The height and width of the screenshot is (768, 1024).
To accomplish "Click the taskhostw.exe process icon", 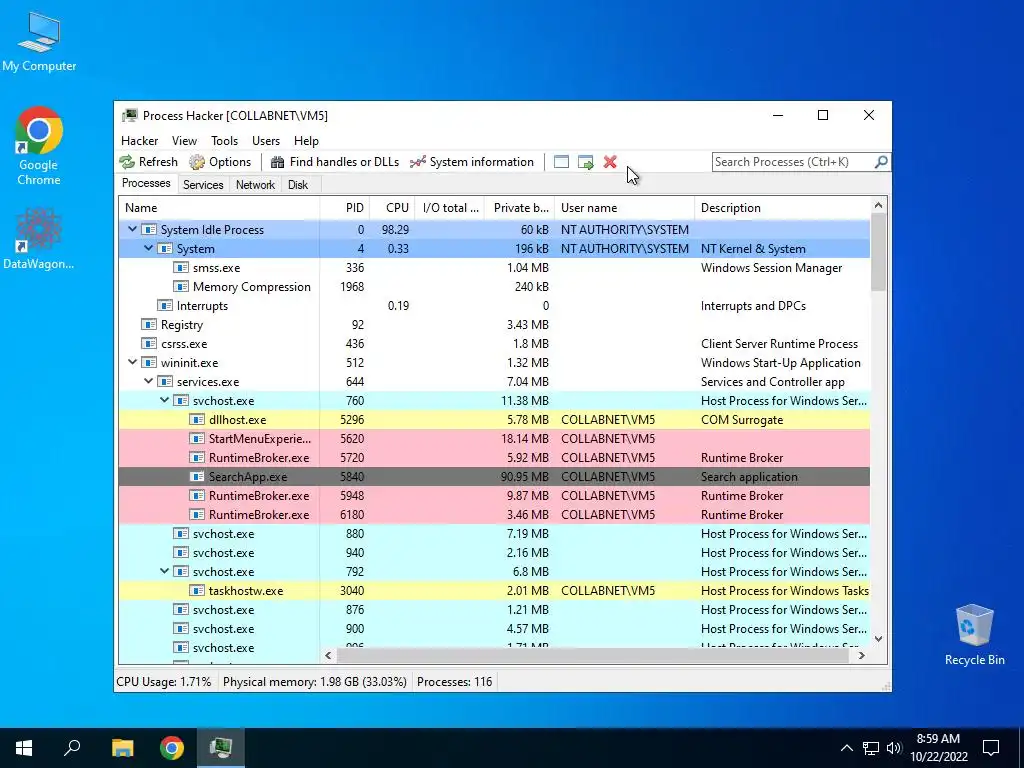I will 197,590.
